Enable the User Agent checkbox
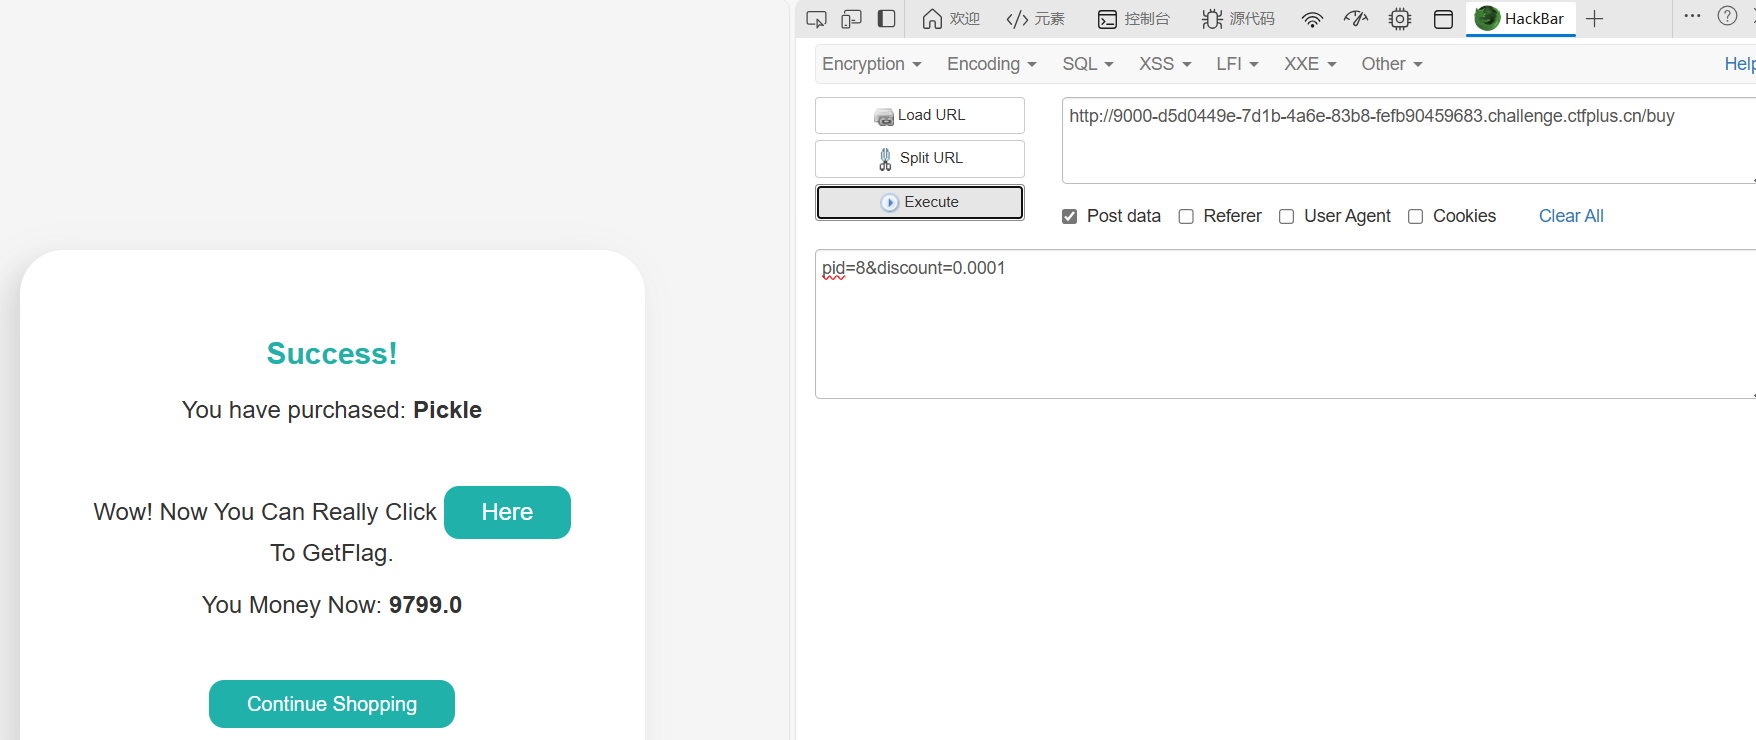 (x=1286, y=217)
